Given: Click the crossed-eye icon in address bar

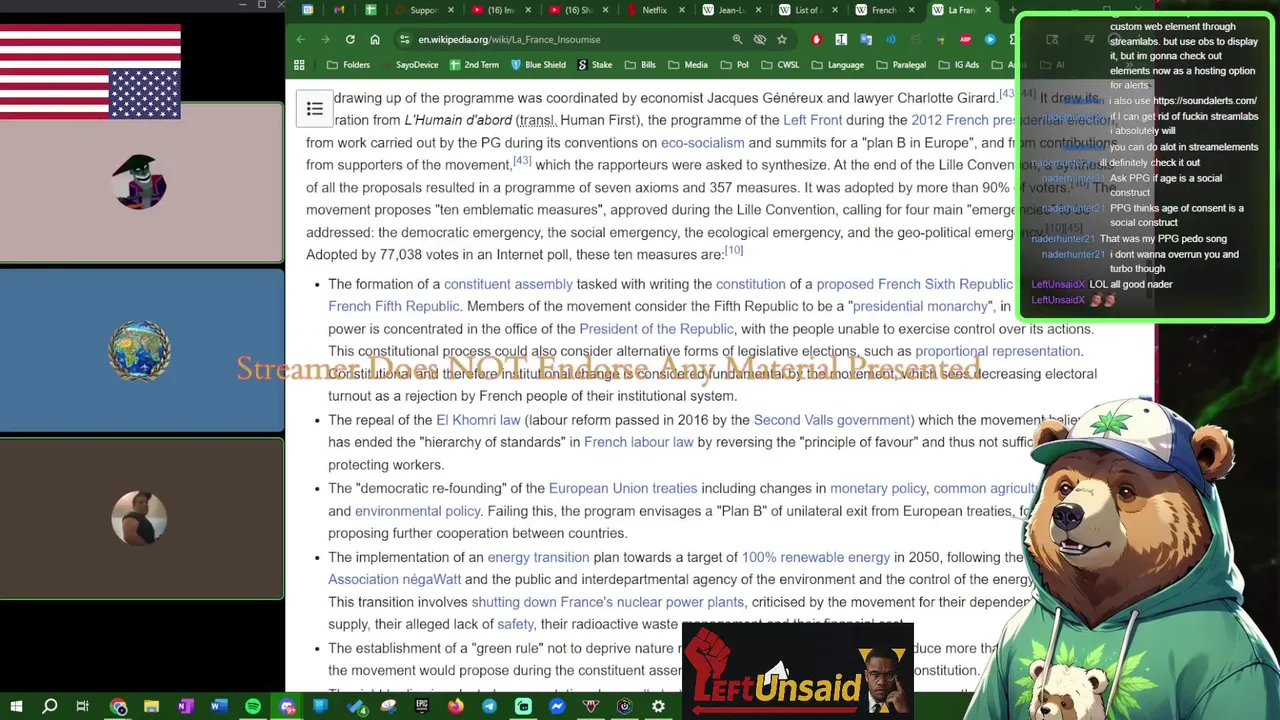Looking at the screenshot, I should [x=760, y=39].
